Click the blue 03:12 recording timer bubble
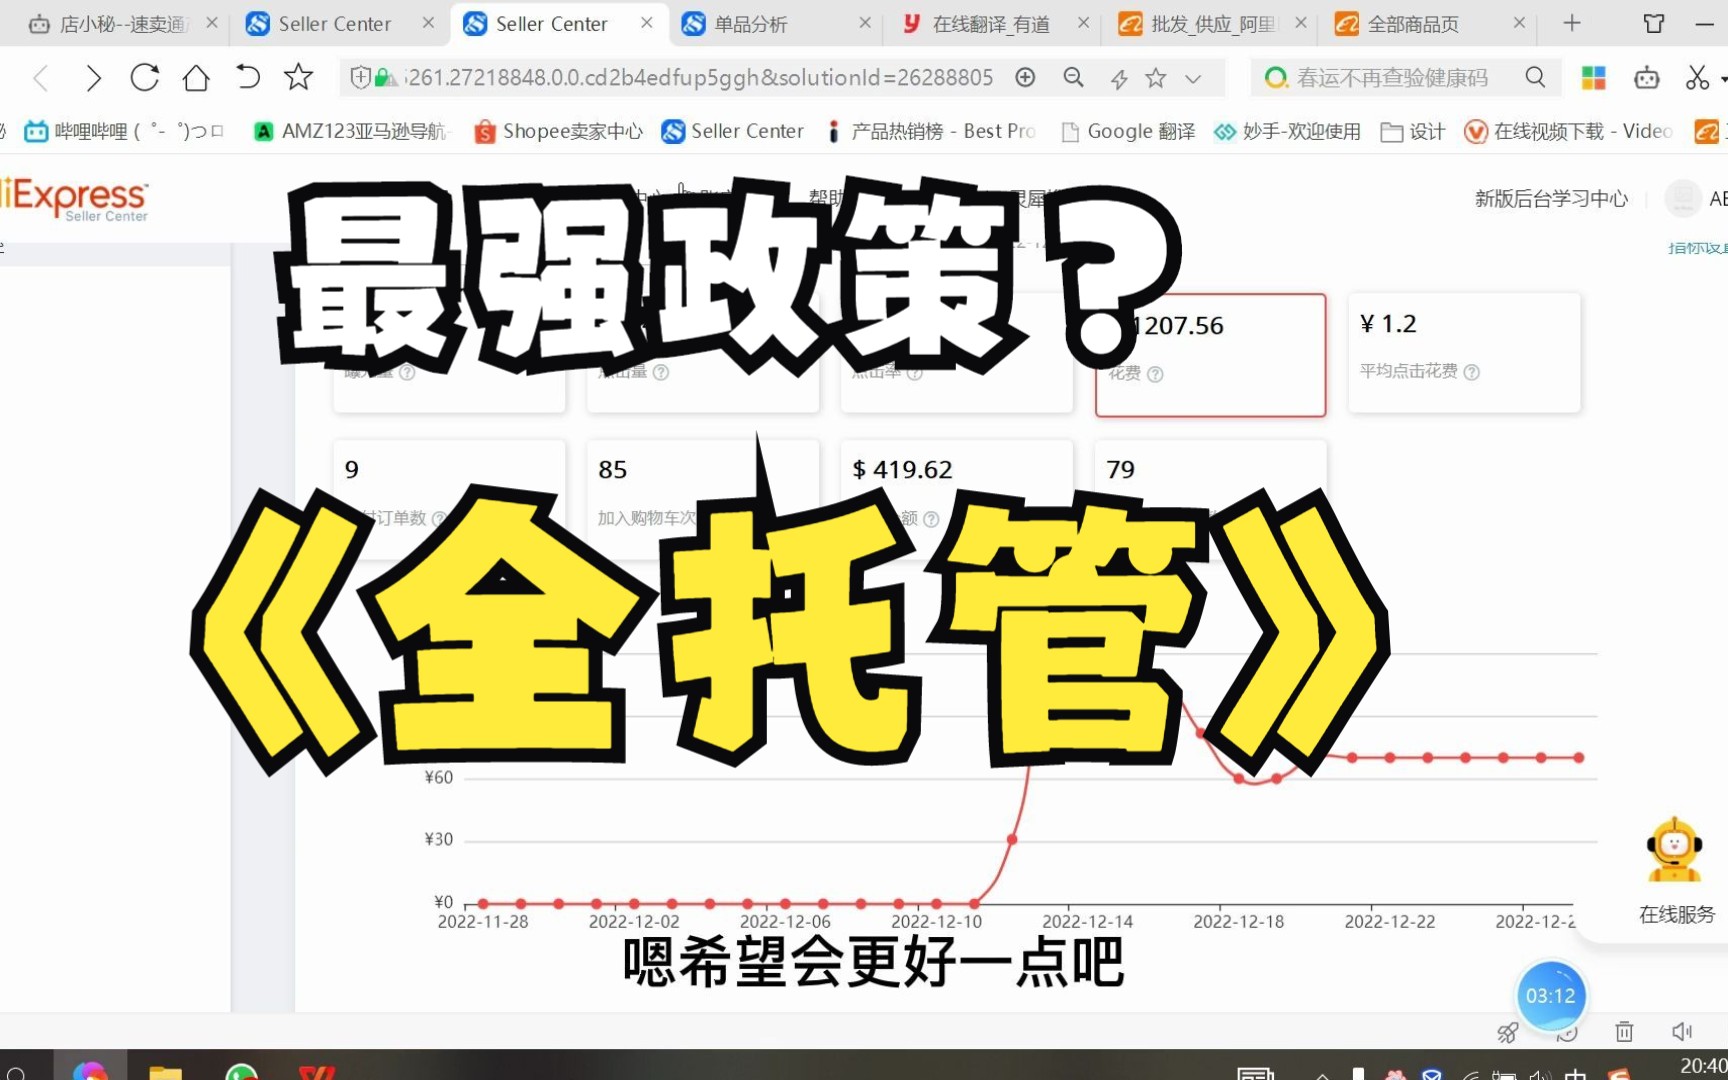The height and width of the screenshot is (1080, 1728). 1550,996
